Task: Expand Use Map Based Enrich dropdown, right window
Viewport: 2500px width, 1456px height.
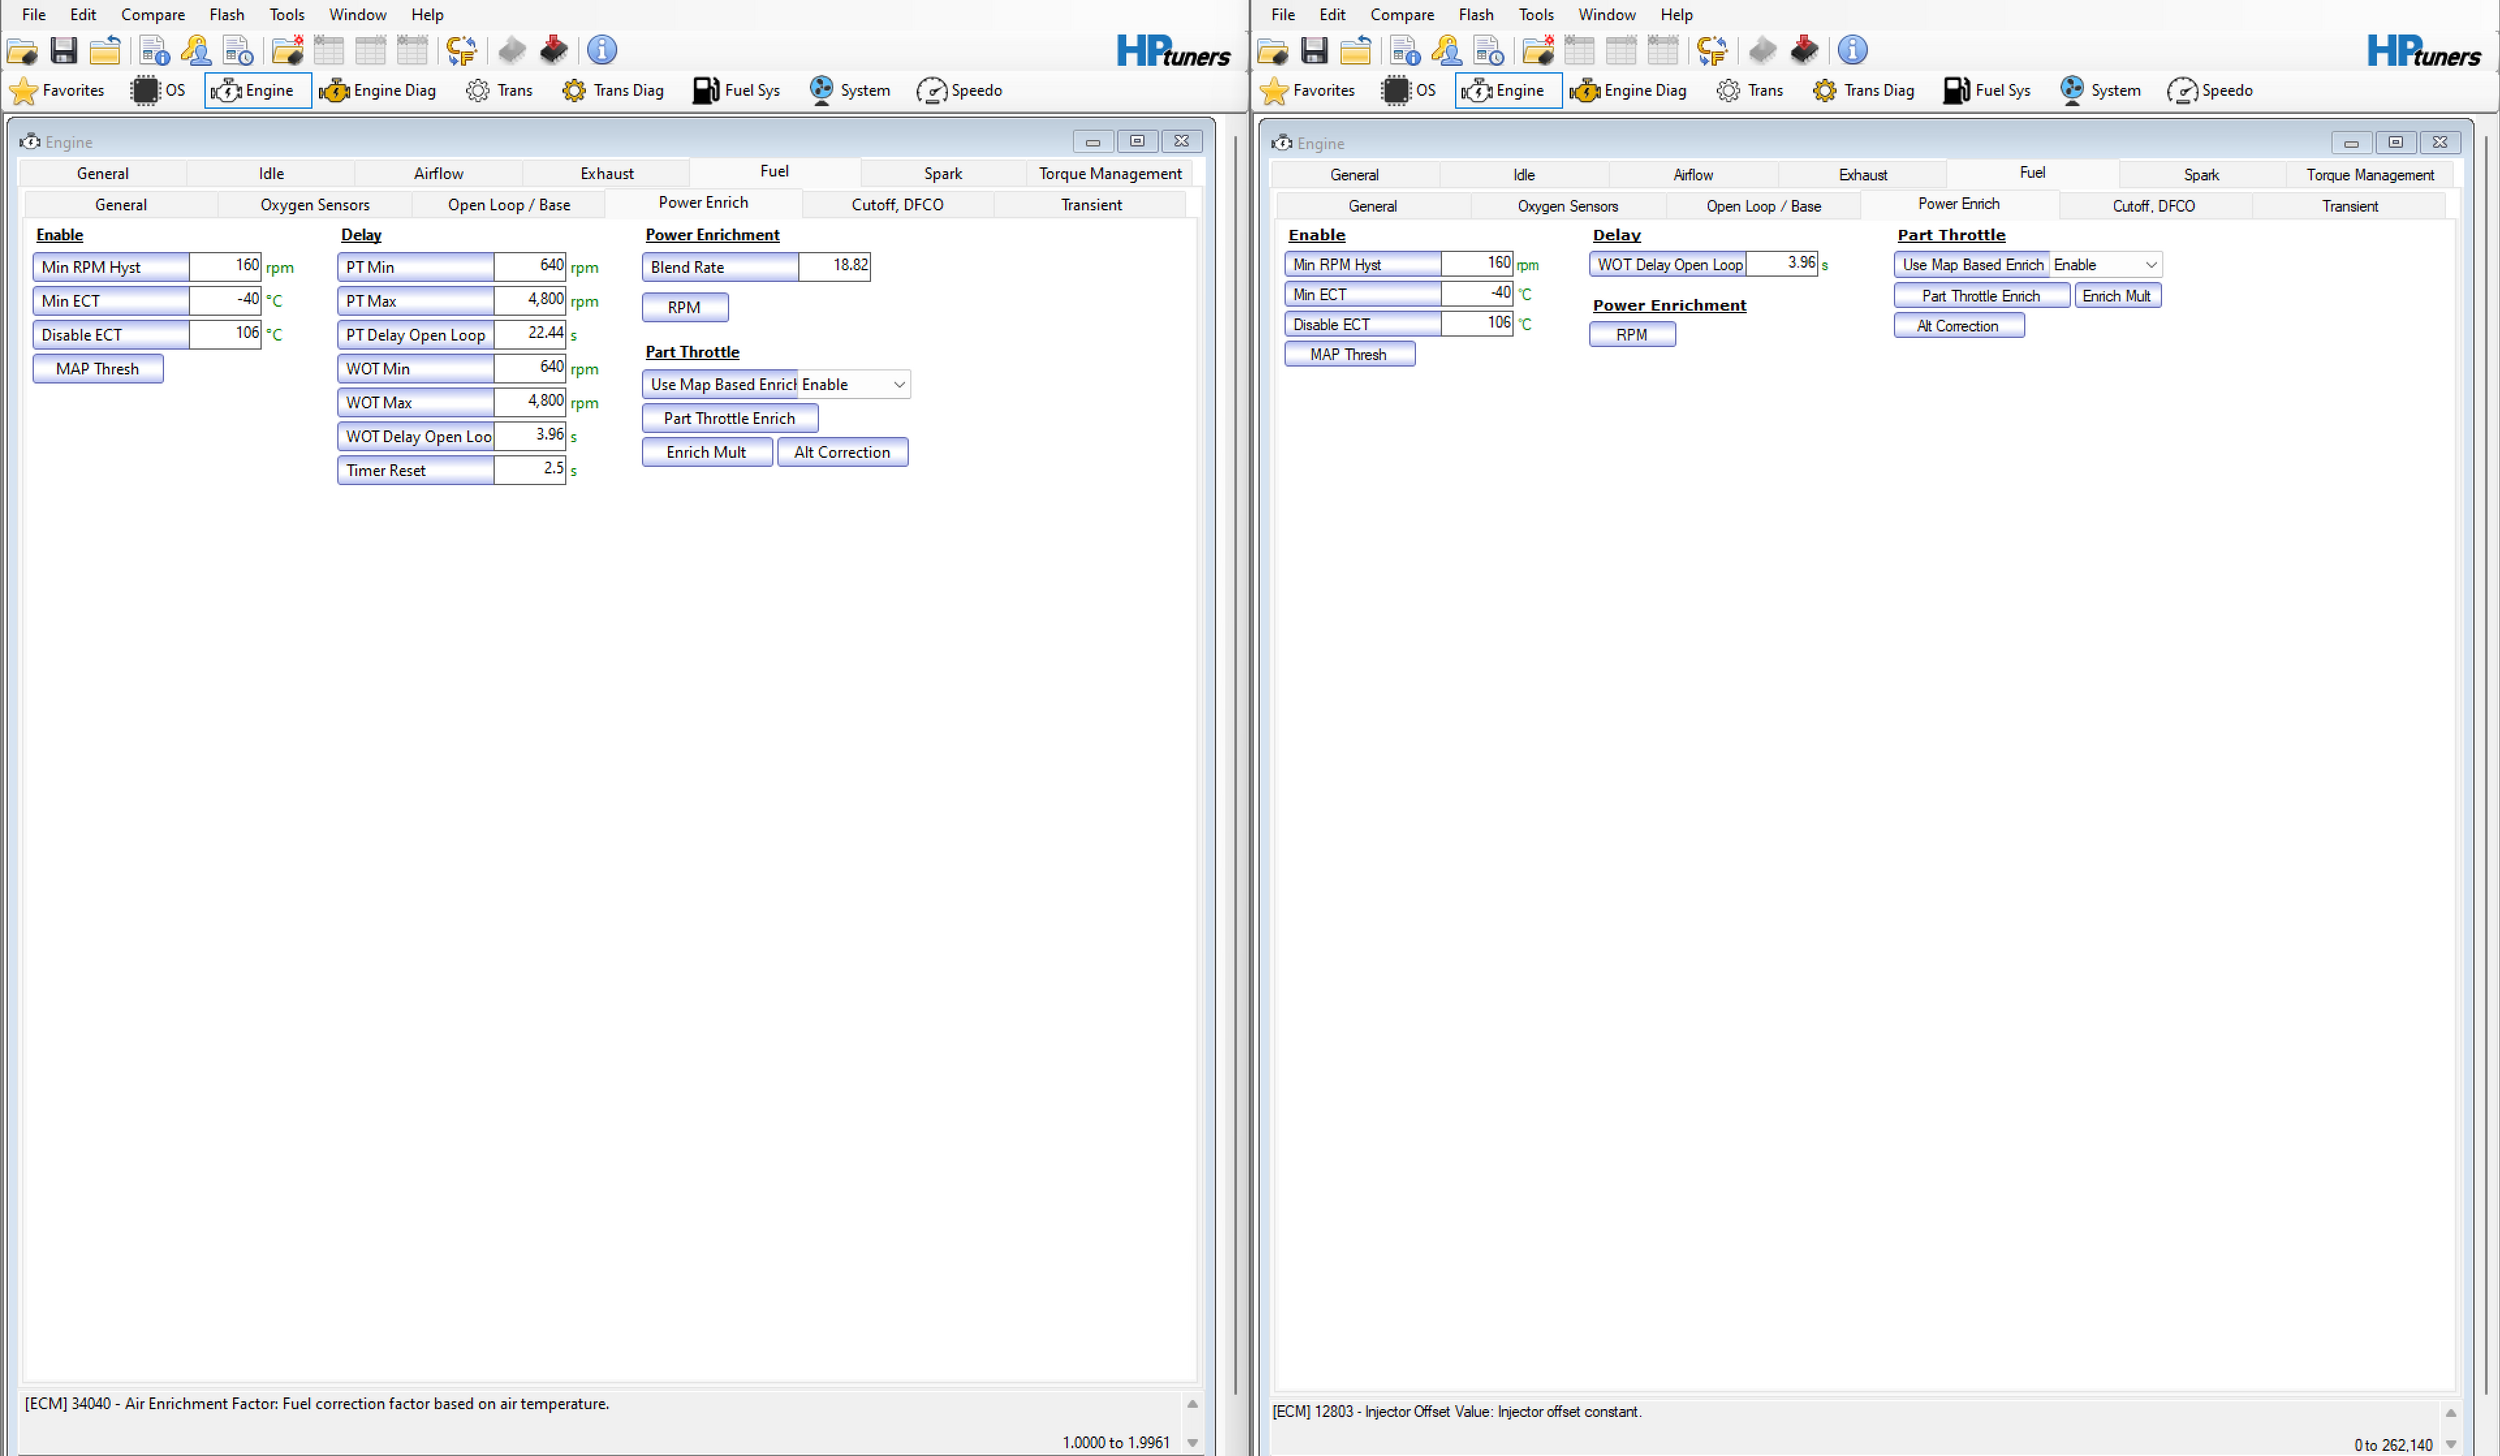Action: [2150, 265]
